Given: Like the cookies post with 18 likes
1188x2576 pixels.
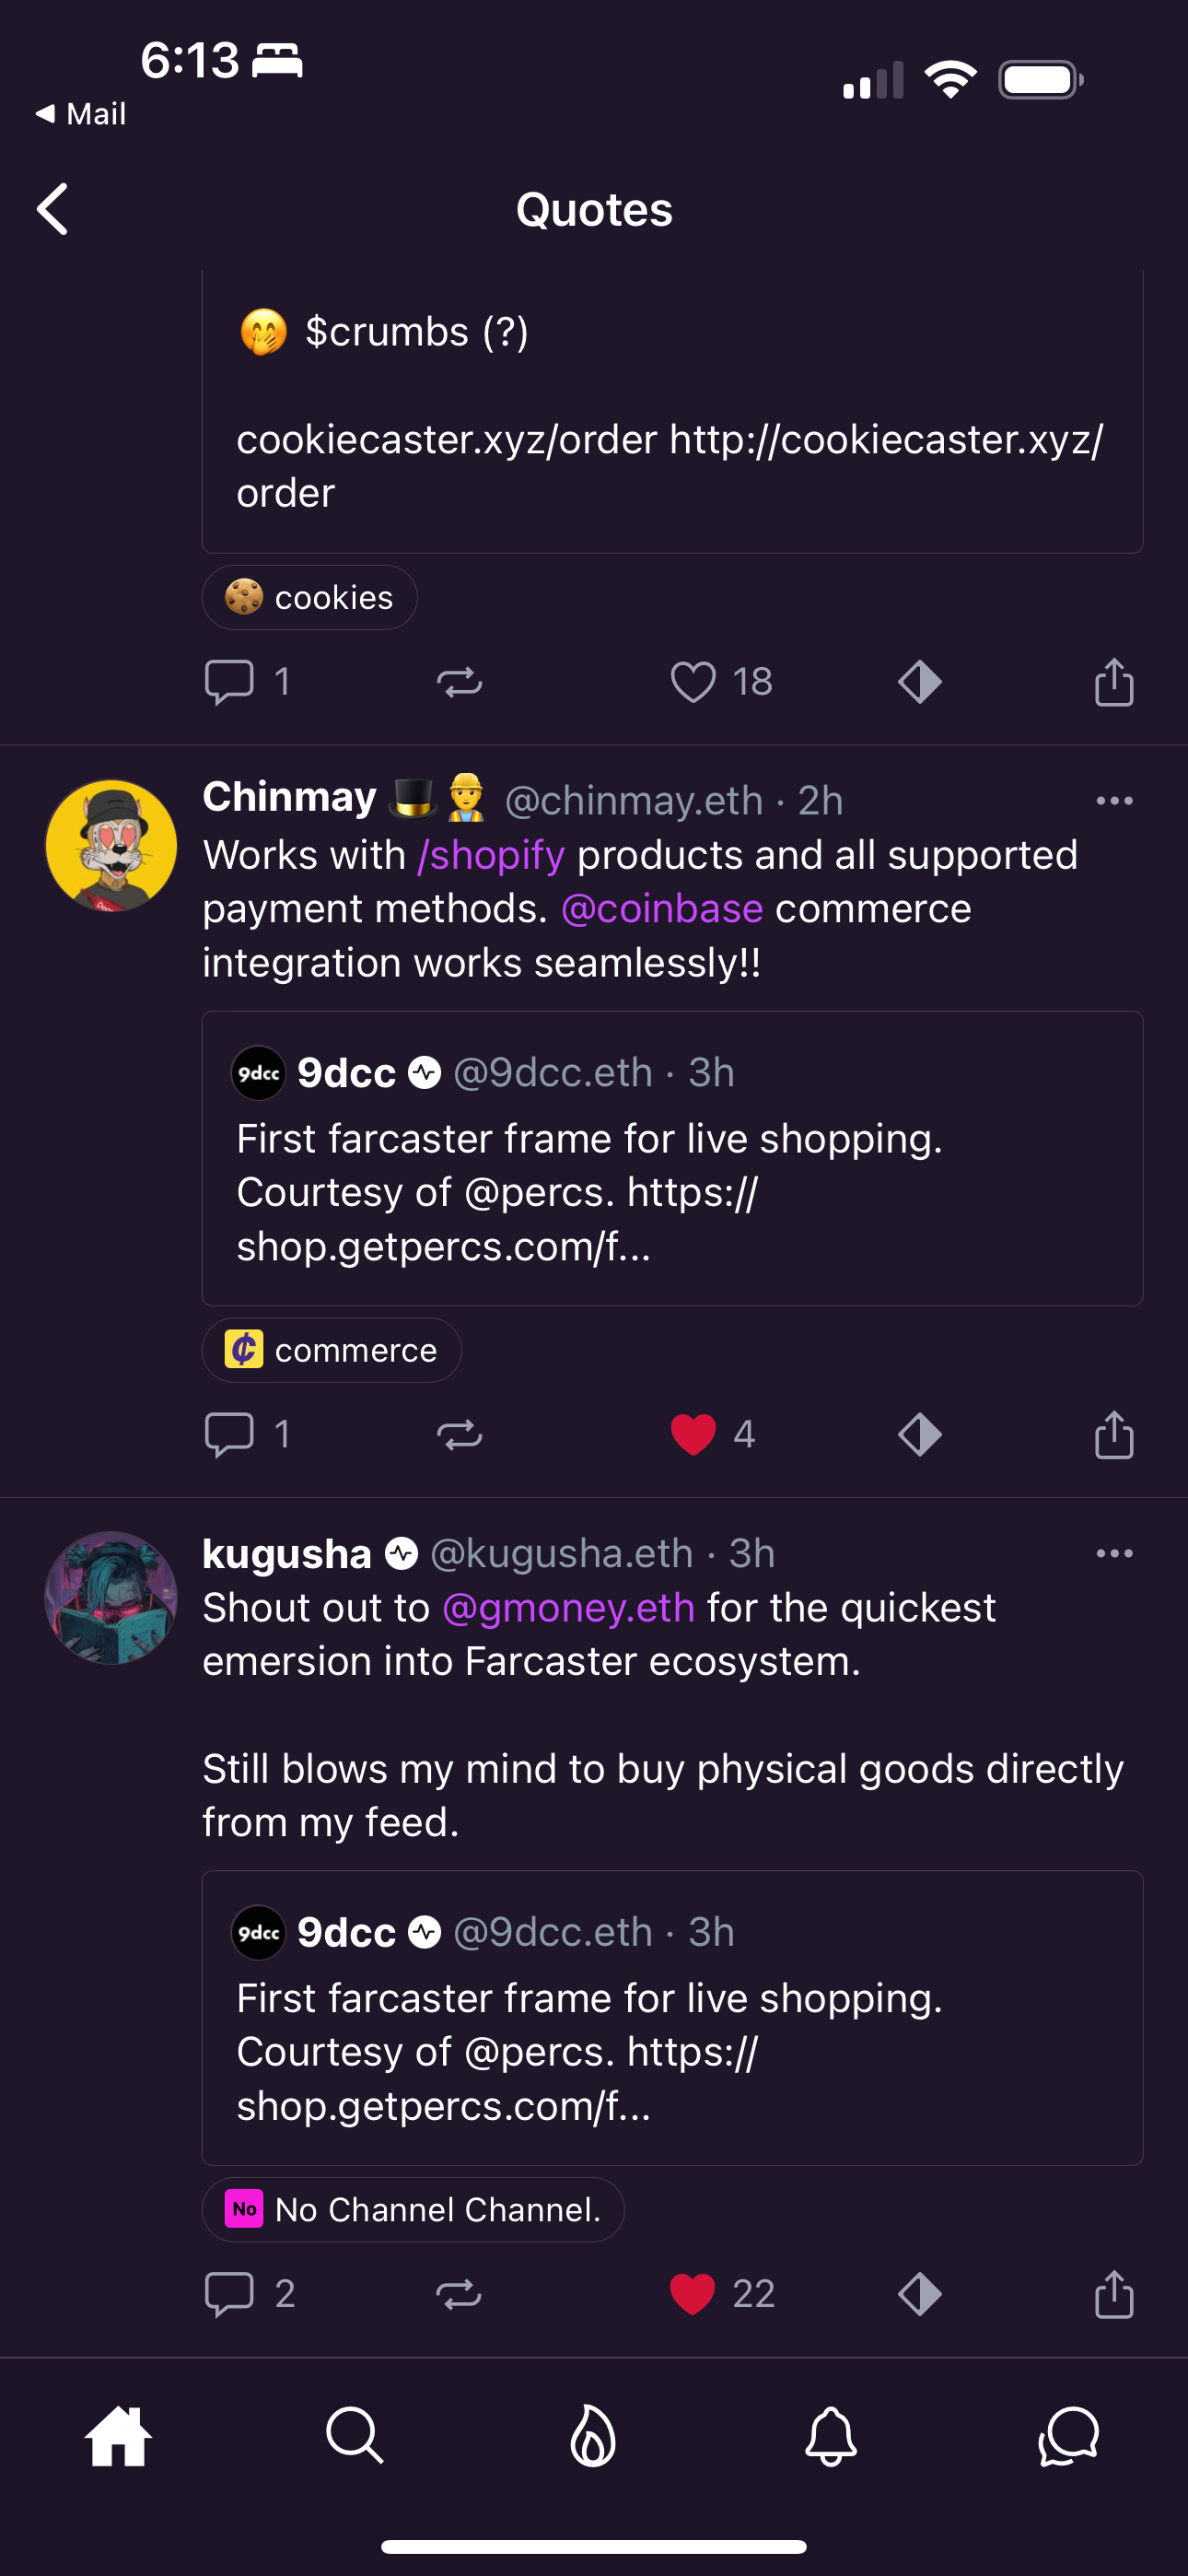Looking at the screenshot, I should [693, 682].
